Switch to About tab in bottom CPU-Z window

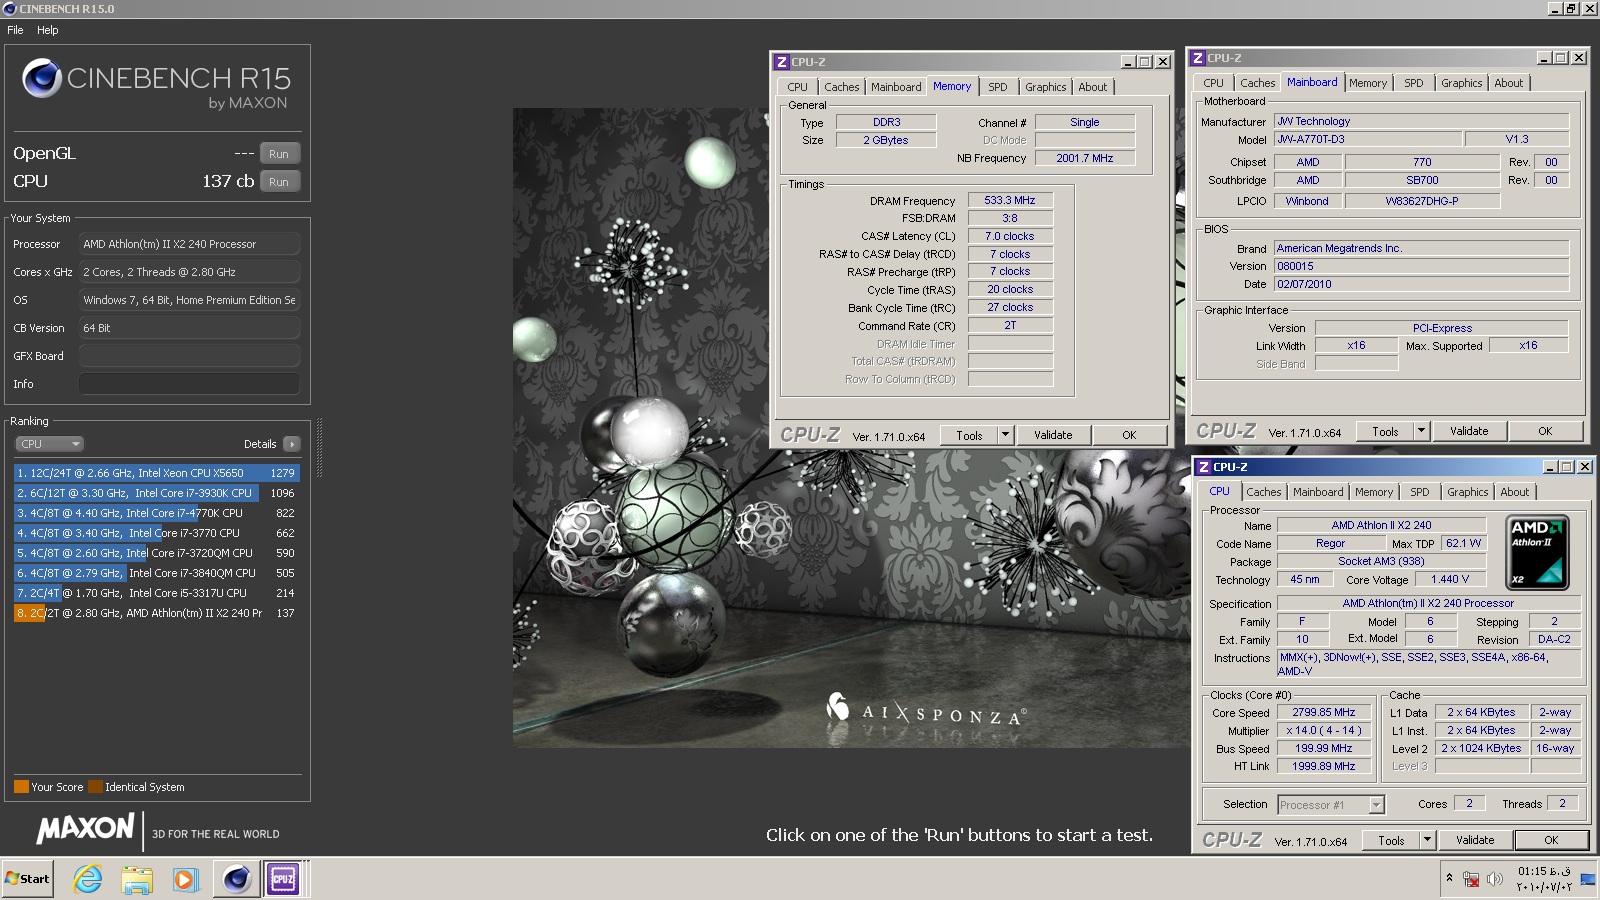(x=1515, y=492)
